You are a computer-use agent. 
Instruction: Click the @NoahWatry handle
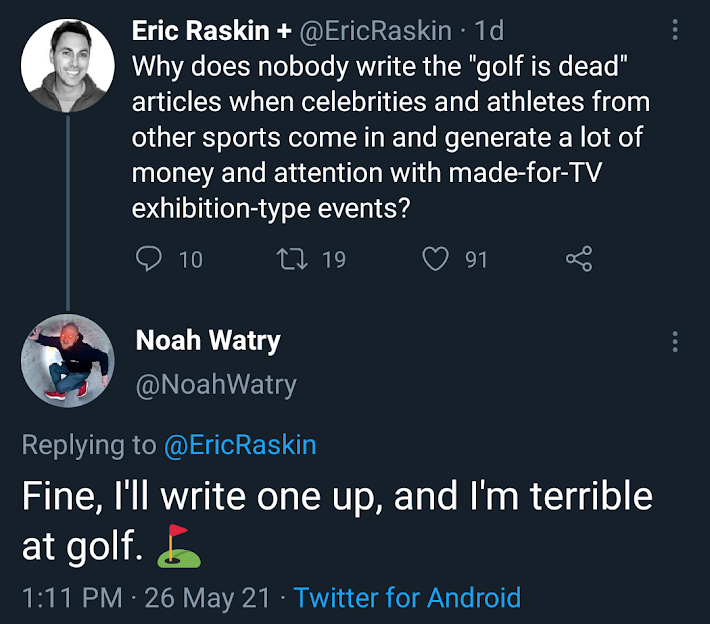216,384
